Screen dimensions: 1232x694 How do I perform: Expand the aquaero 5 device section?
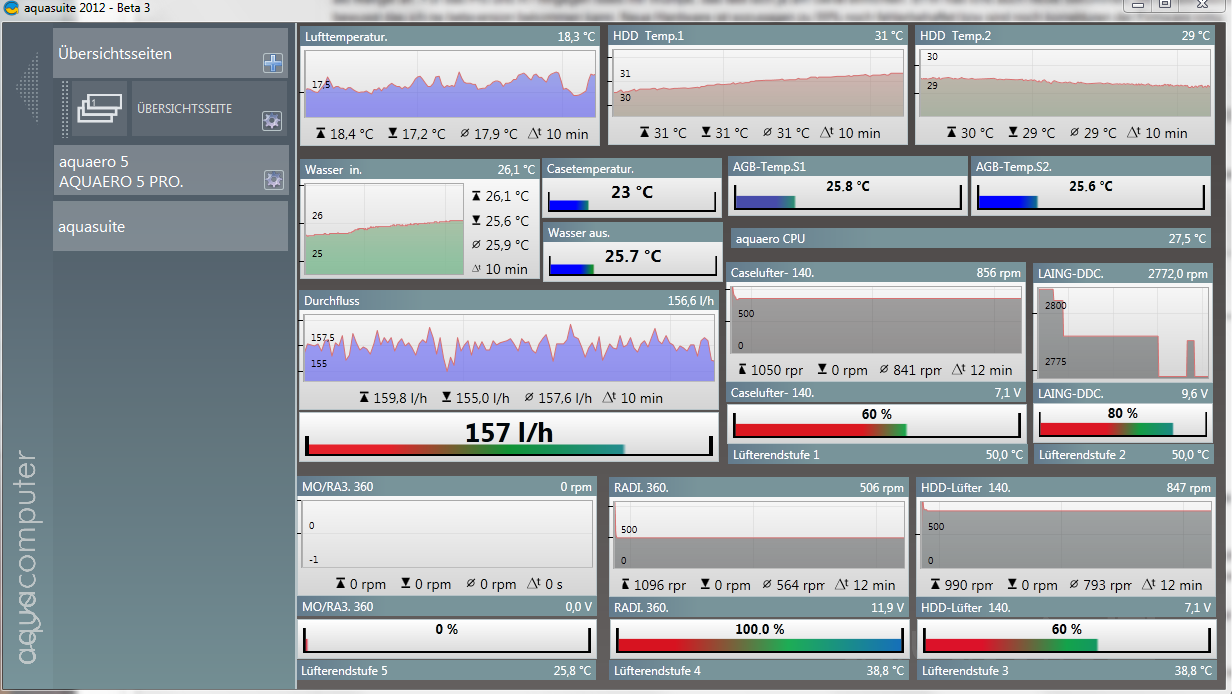click(x=150, y=171)
